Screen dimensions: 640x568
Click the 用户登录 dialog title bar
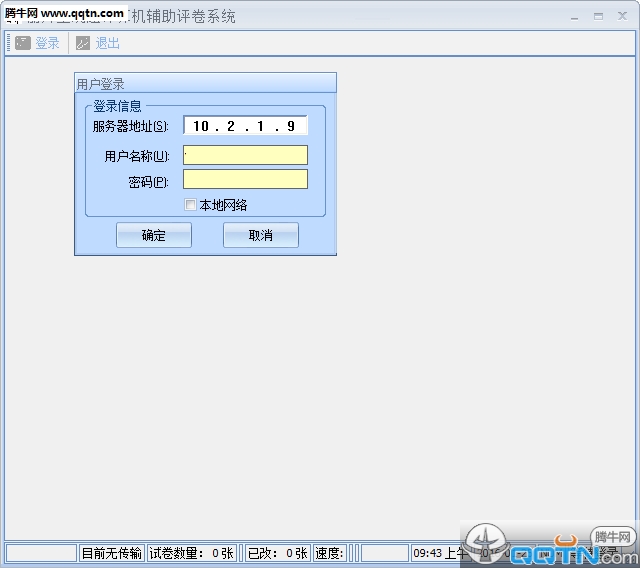tap(205, 83)
